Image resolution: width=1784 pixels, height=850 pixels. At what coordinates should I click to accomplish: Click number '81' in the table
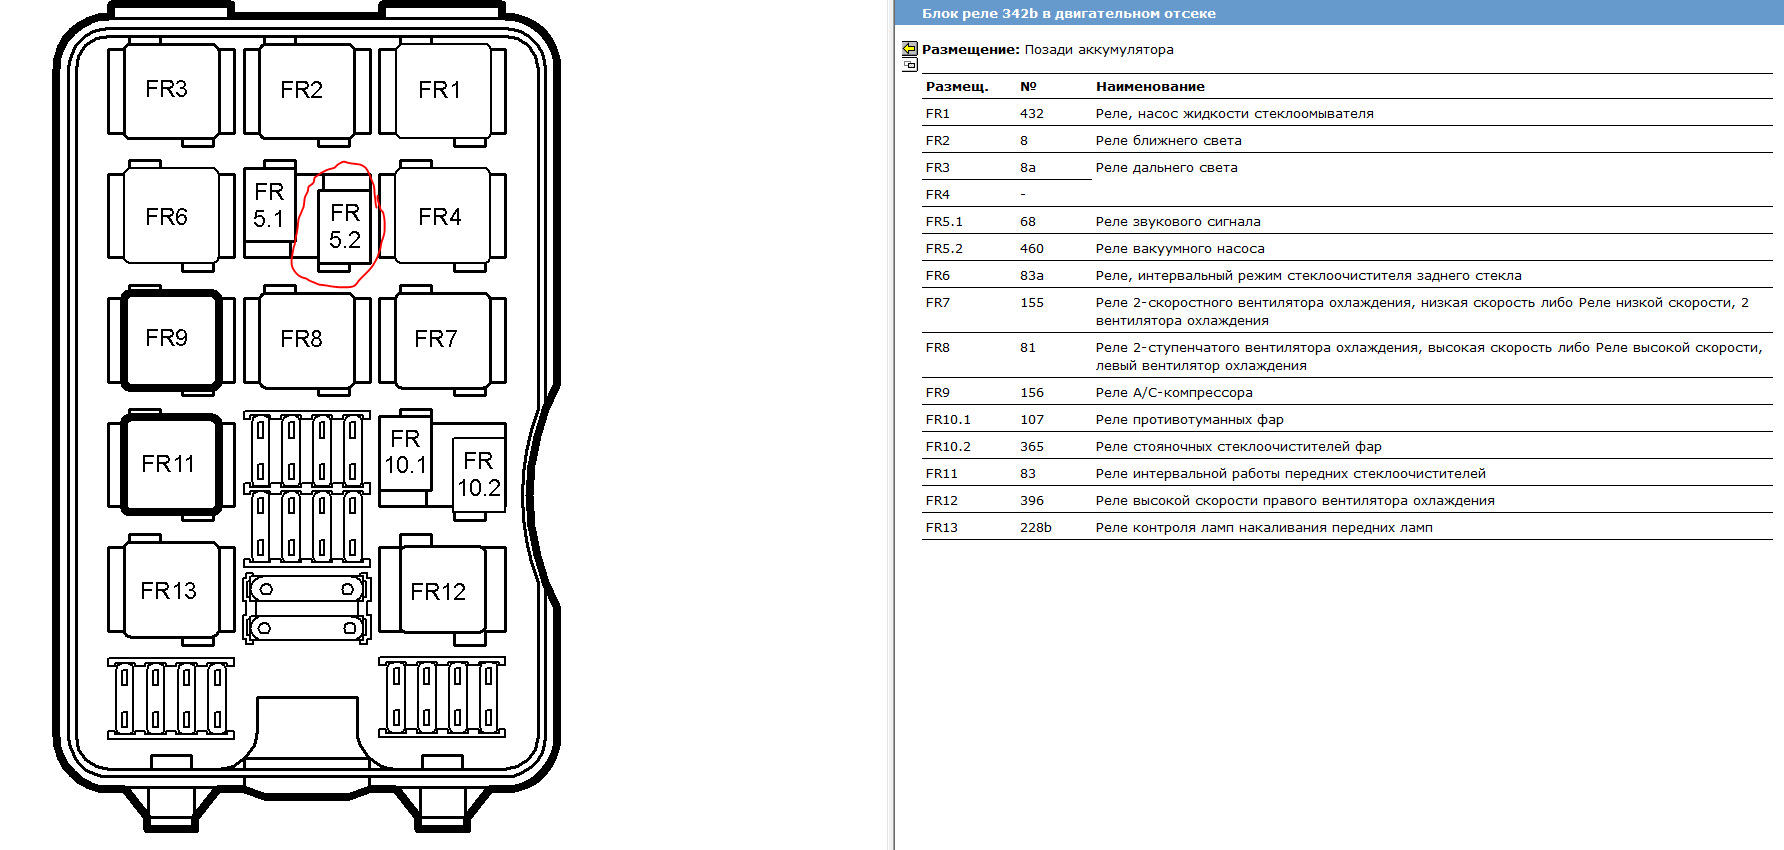click(1028, 348)
